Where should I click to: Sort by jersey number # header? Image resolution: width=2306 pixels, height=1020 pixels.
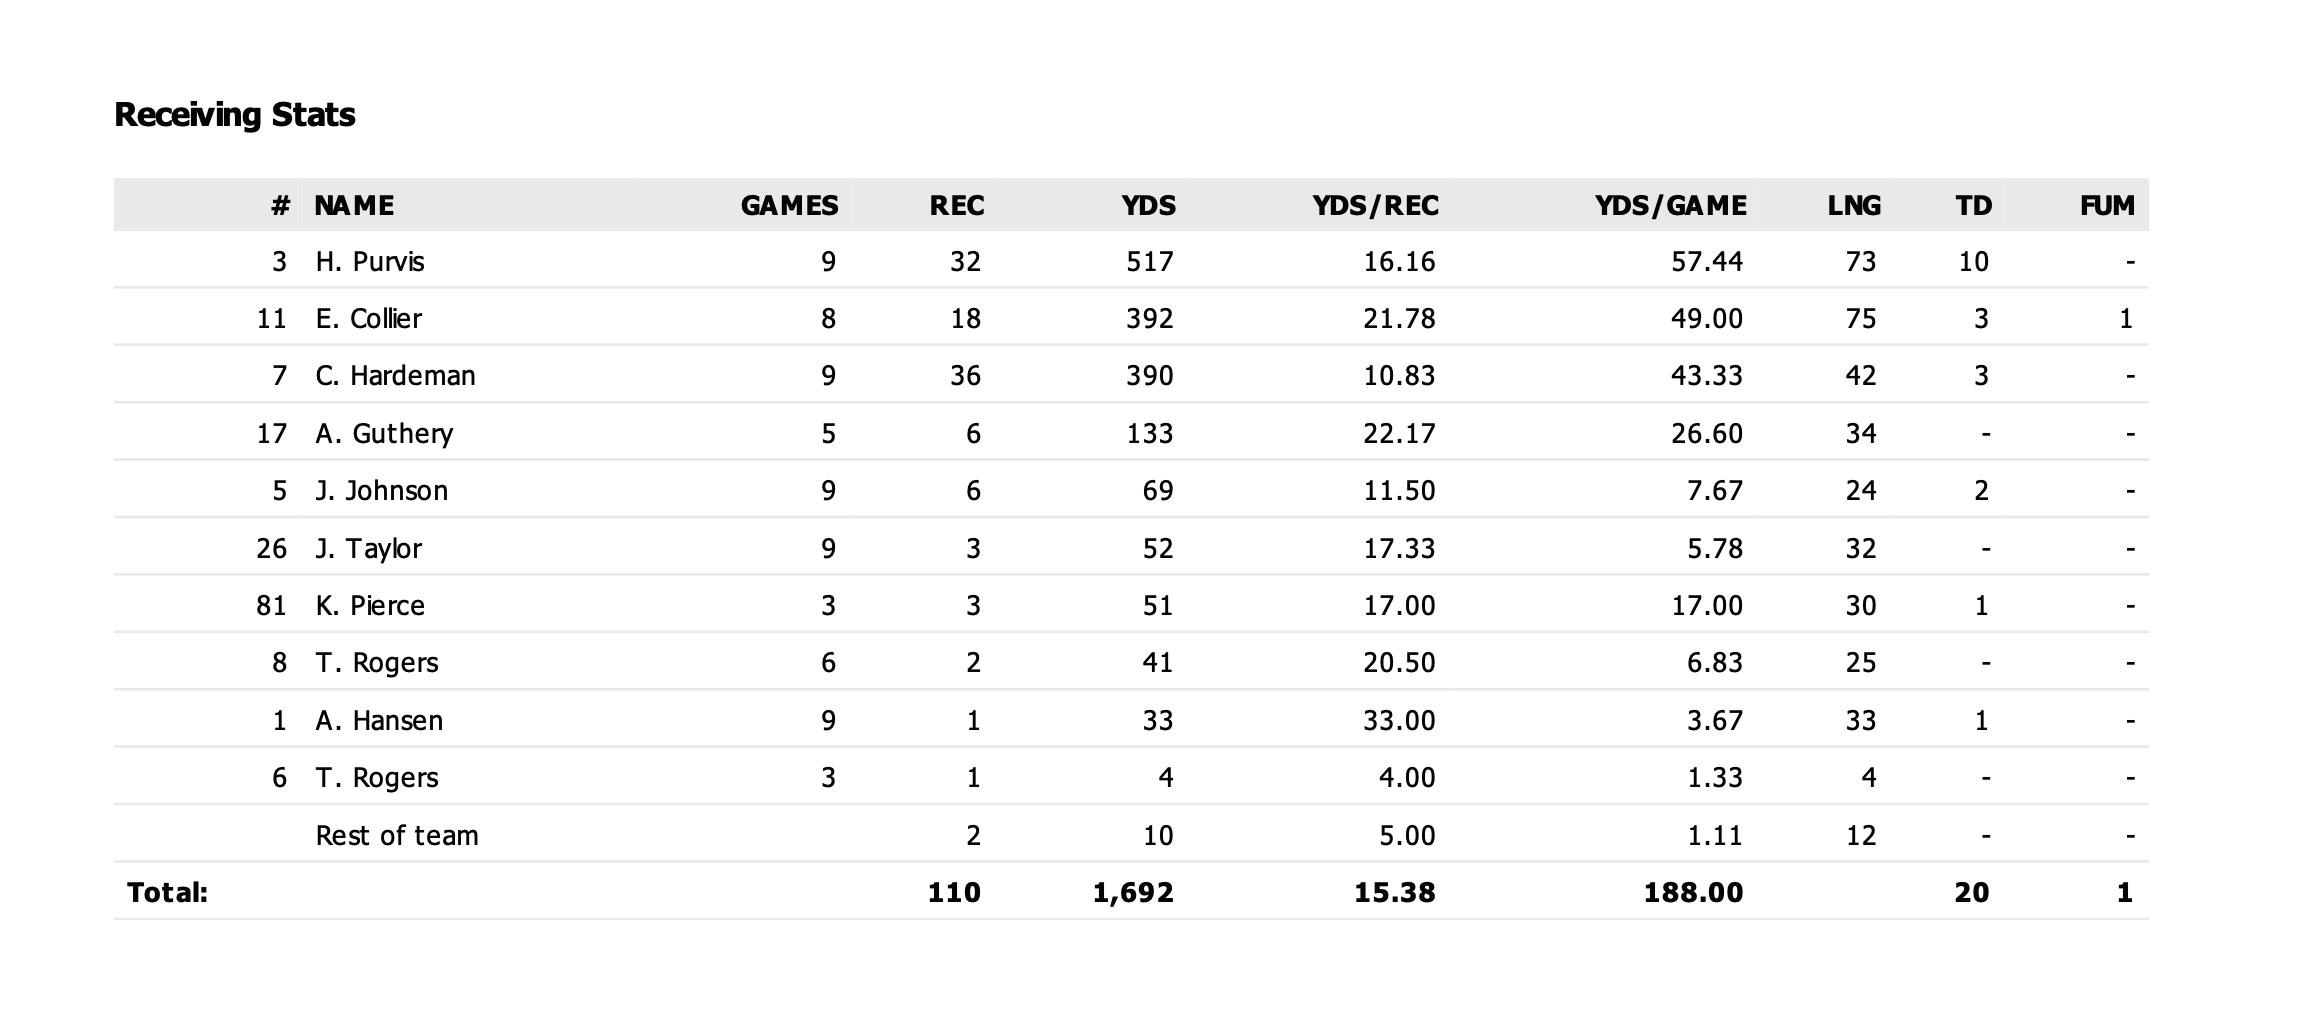point(280,206)
